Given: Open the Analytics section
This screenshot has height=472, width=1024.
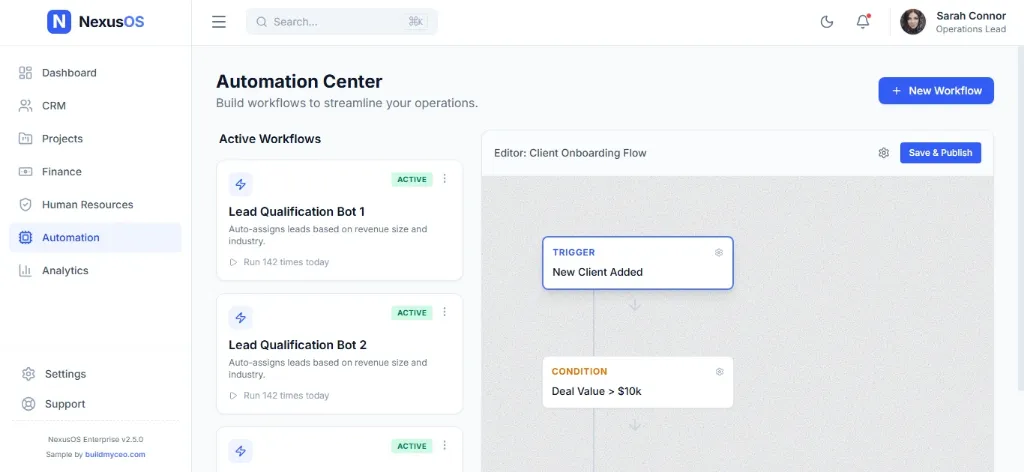Looking at the screenshot, I should coord(65,271).
